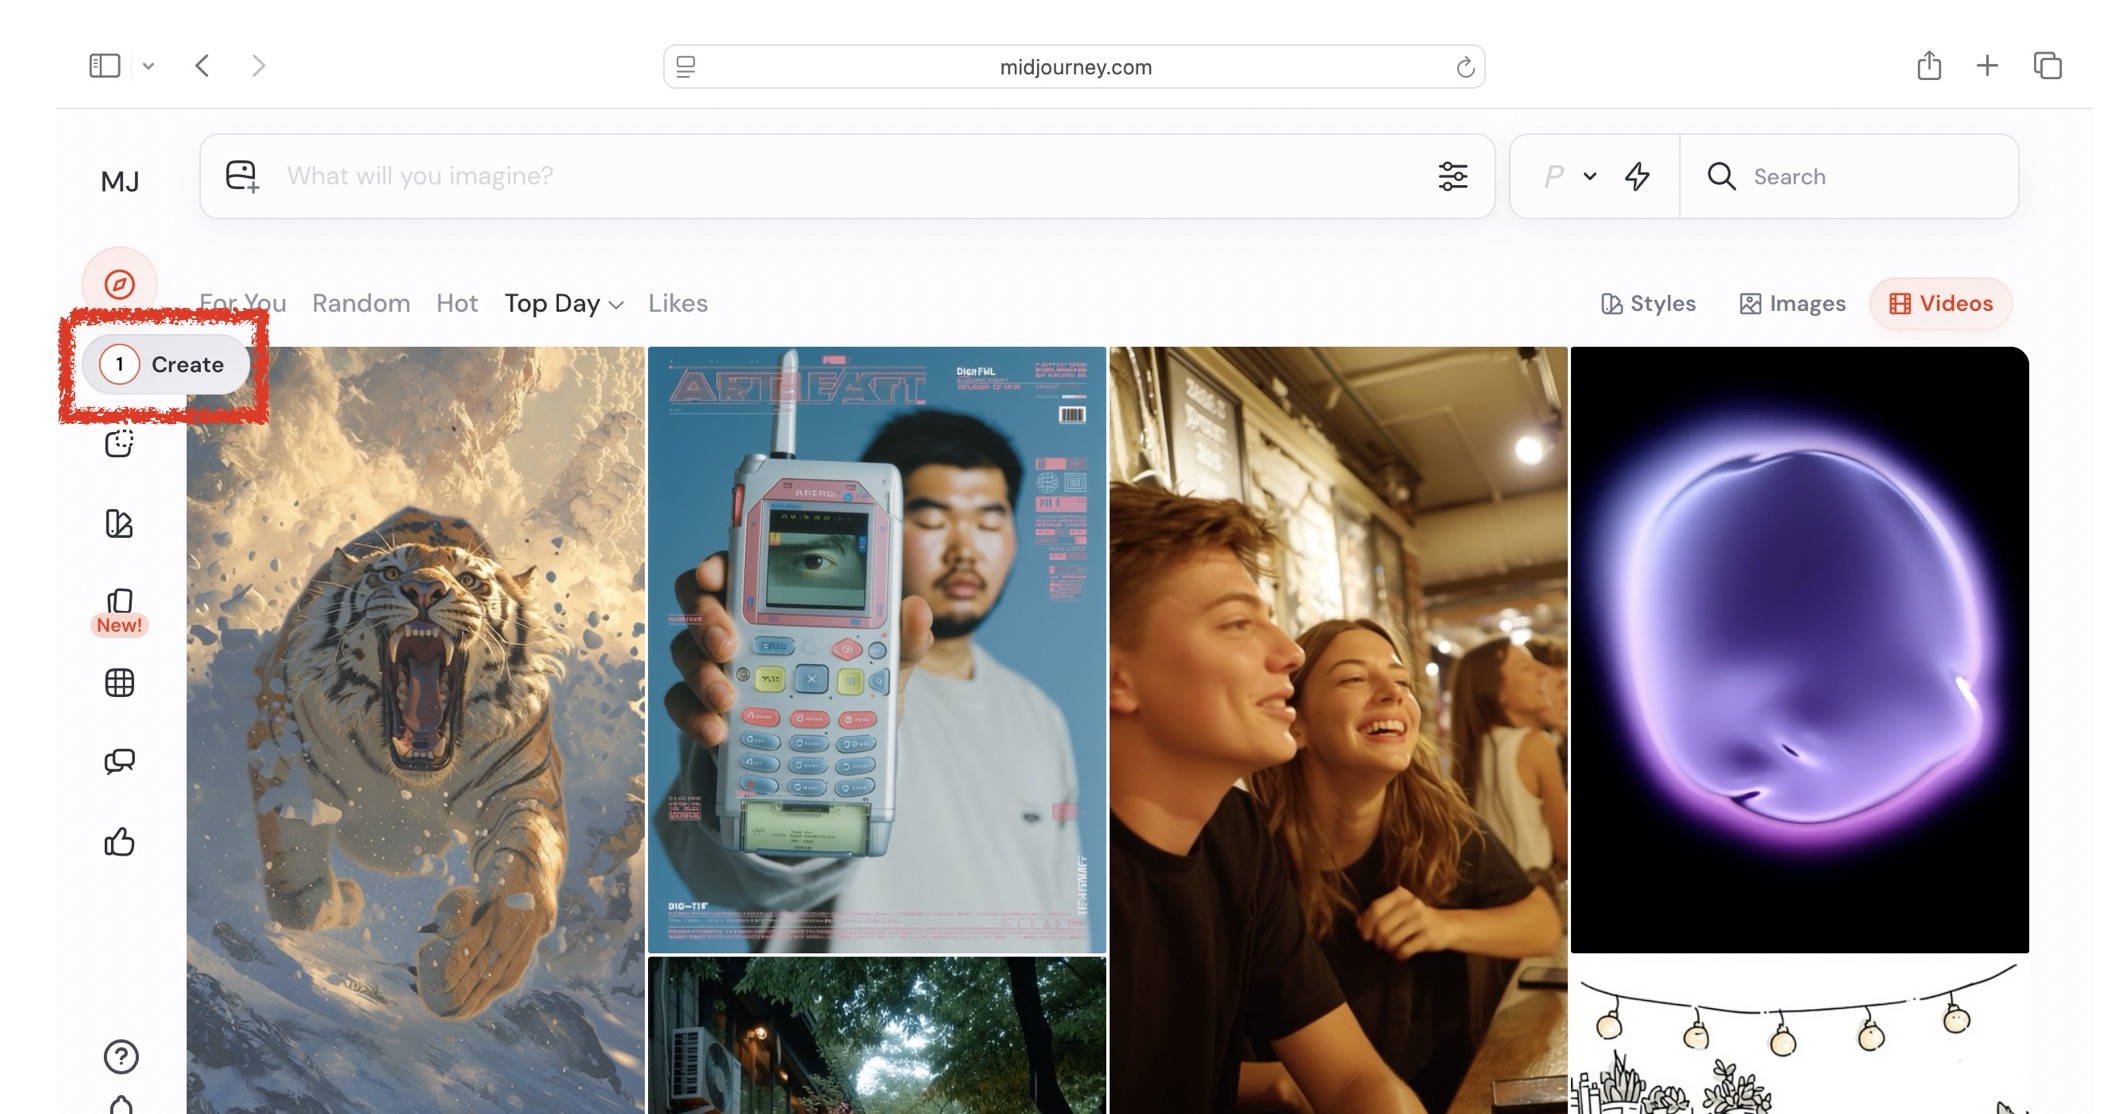Select the Likes tab
2126x1114 pixels.
[677, 304]
